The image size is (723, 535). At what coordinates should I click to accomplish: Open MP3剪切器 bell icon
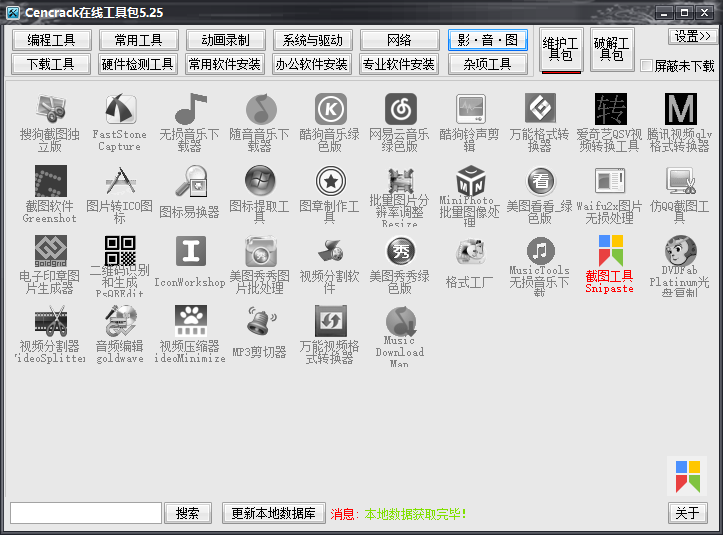click(x=261, y=321)
